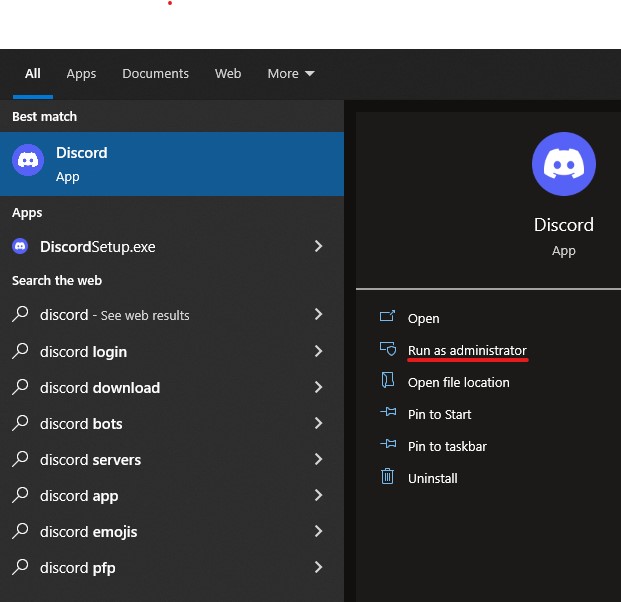Viewport: 621px width, 602px height.
Task: Choose Uninstall for Discord
Action: [433, 479]
